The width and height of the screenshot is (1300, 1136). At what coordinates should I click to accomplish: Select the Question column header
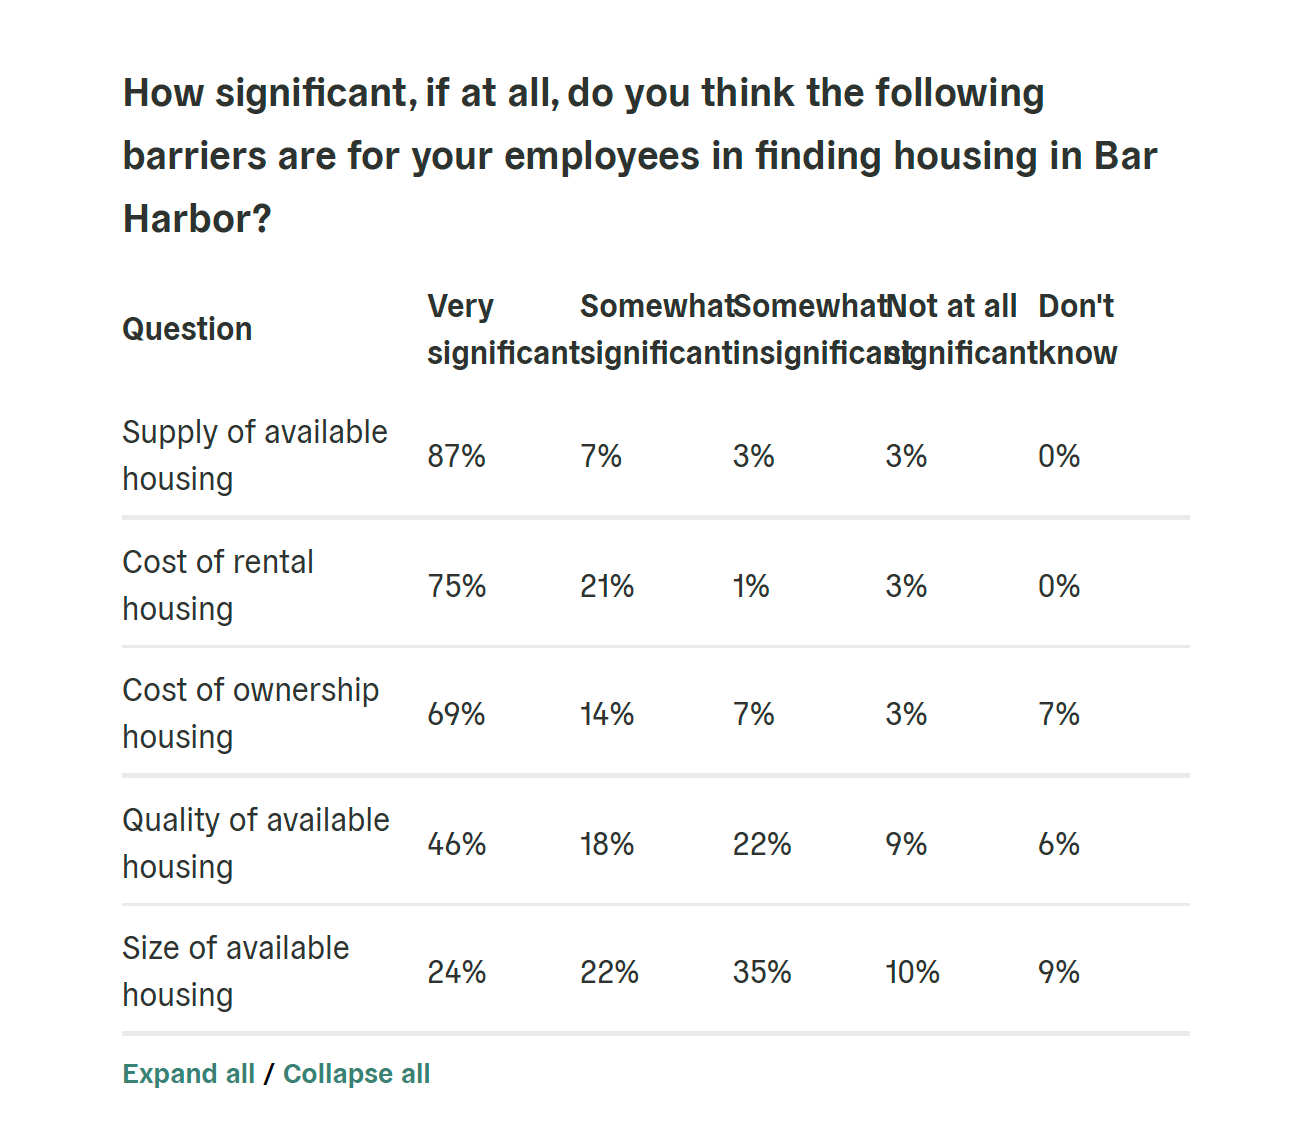[x=187, y=328]
